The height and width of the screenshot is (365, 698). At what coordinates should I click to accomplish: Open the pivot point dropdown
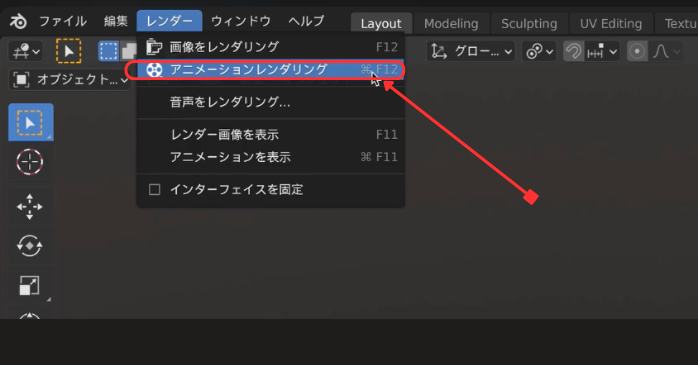539,52
